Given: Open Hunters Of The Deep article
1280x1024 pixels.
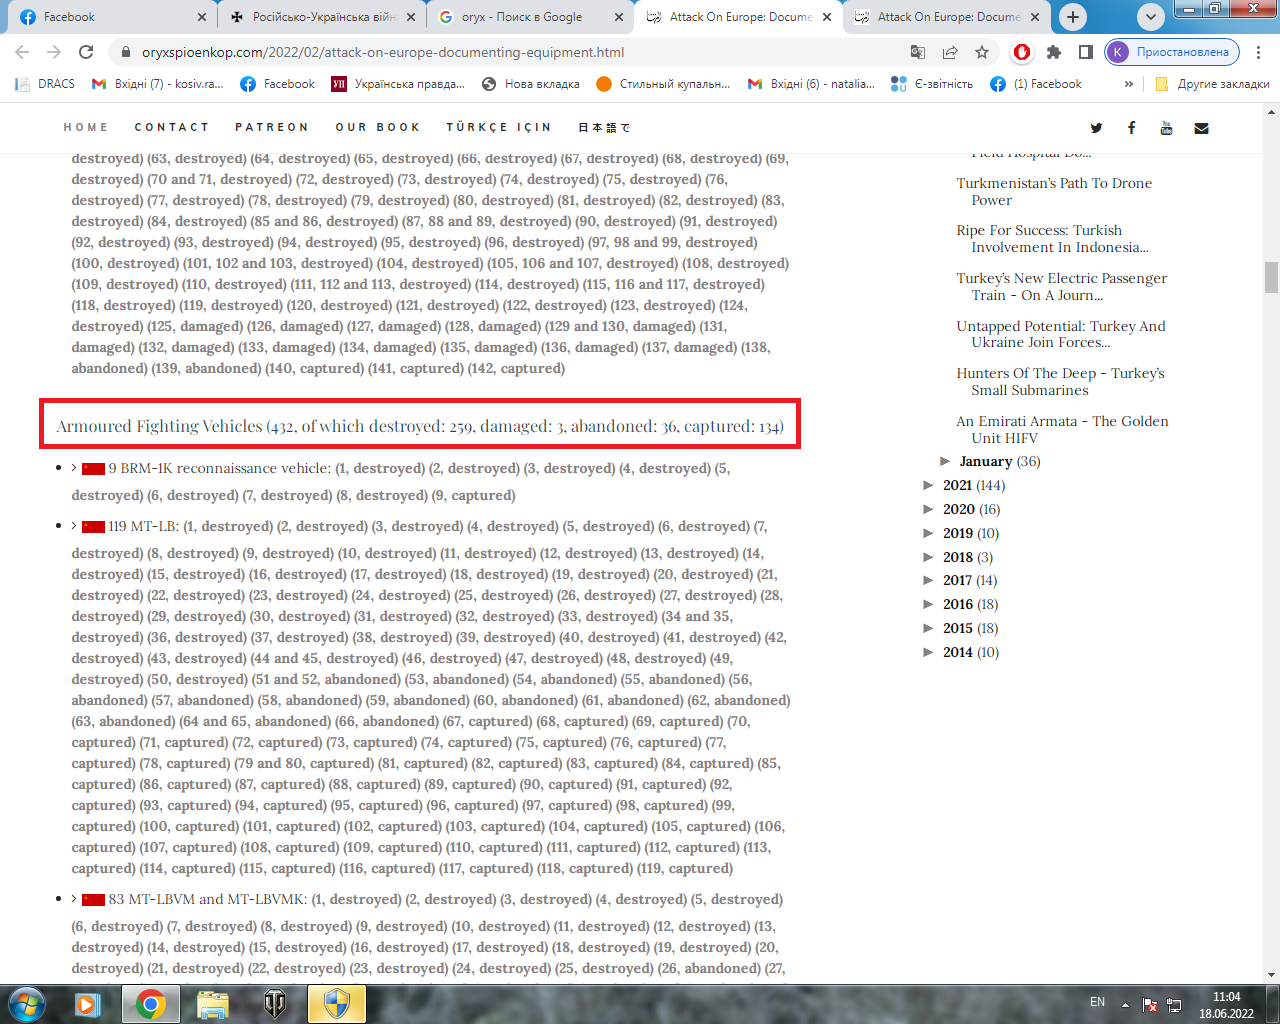Looking at the screenshot, I should [1060, 382].
